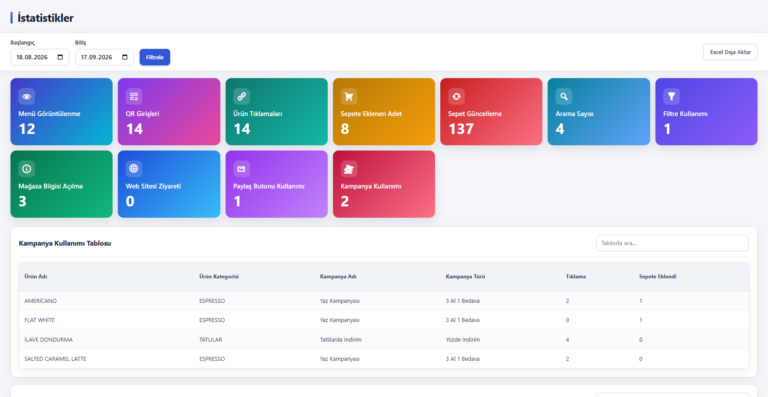The image size is (768, 397).
Task: Click the value 0 on Web Sitesi Ziyareti card
Action: tap(130, 201)
